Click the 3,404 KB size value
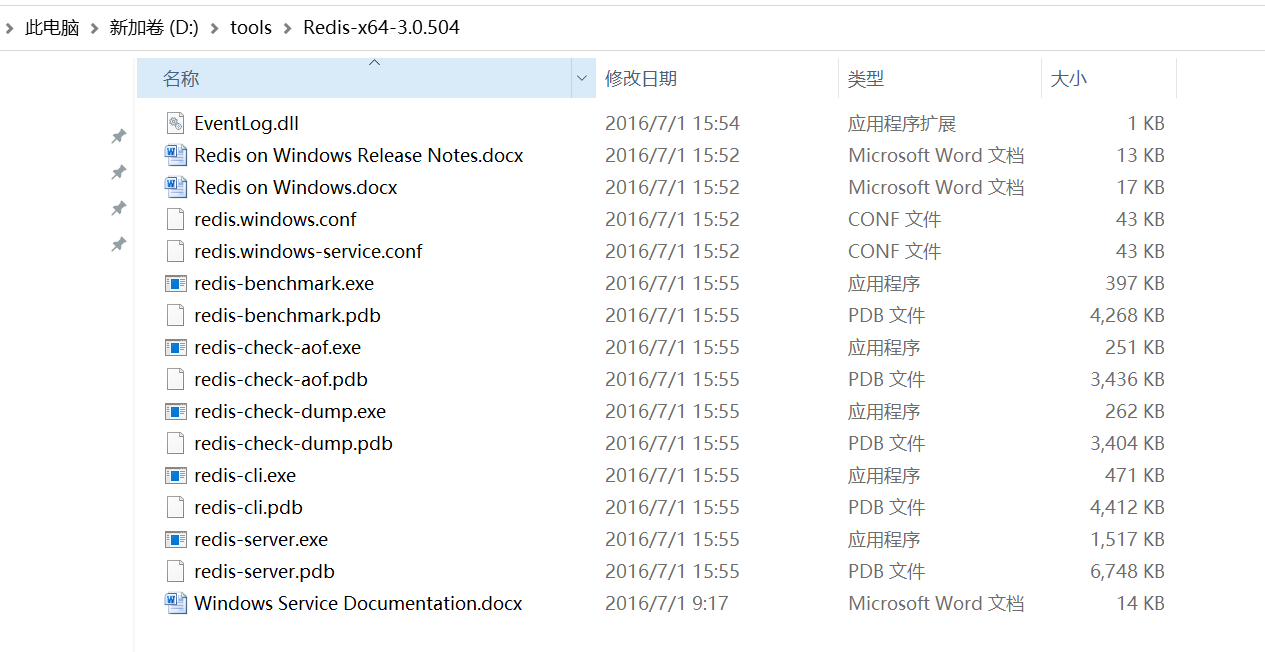Screen dimensions: 1265x652 (x=1127, y=443)
